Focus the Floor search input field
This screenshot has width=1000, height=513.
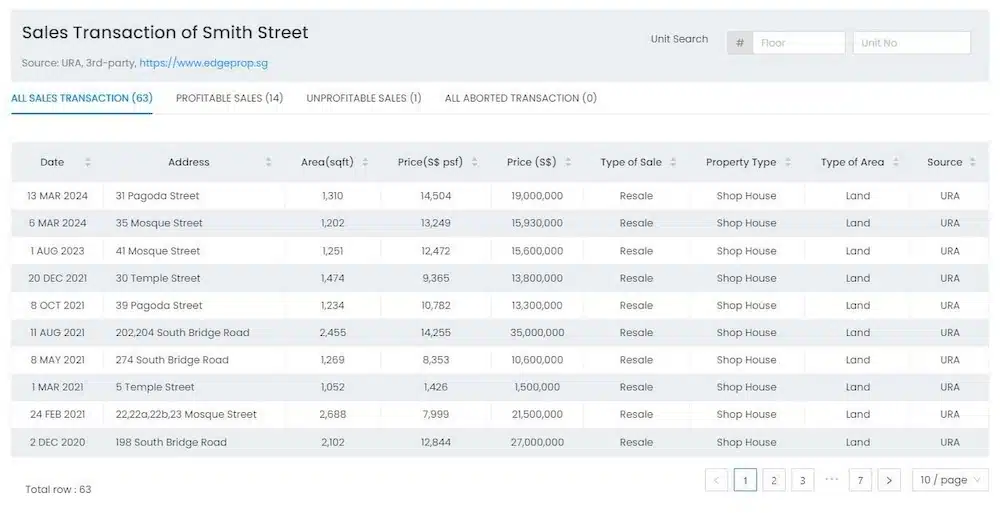tap(798, 43)
